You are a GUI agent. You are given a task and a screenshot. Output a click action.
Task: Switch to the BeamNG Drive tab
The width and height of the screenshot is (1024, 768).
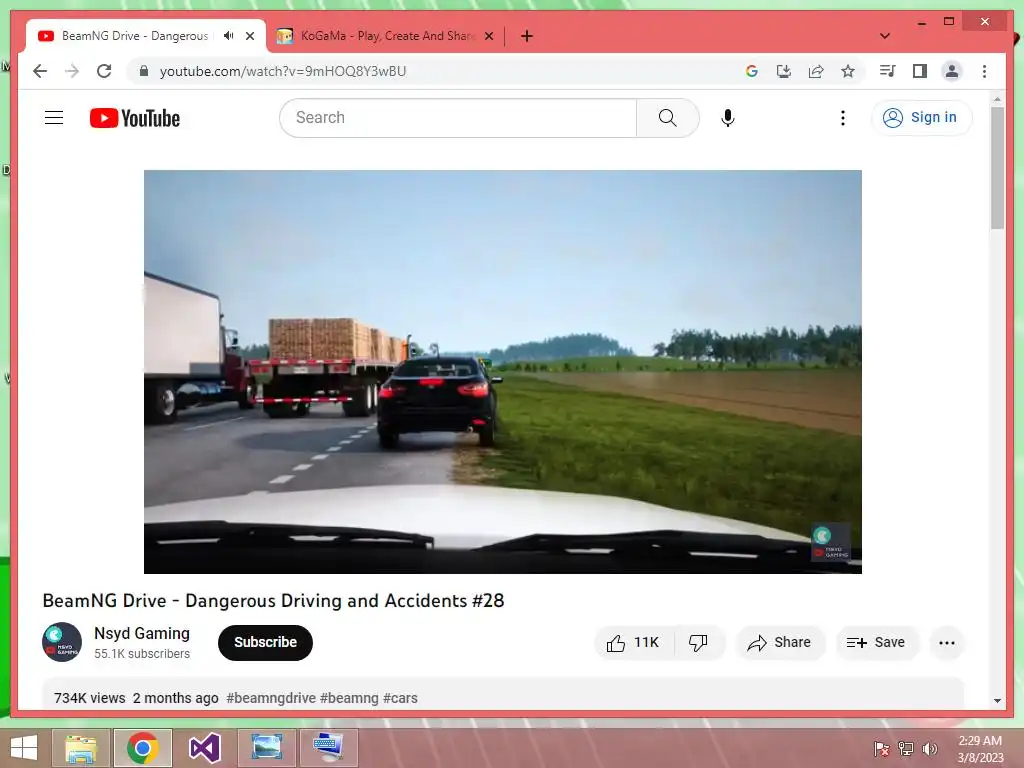(135, 36)
